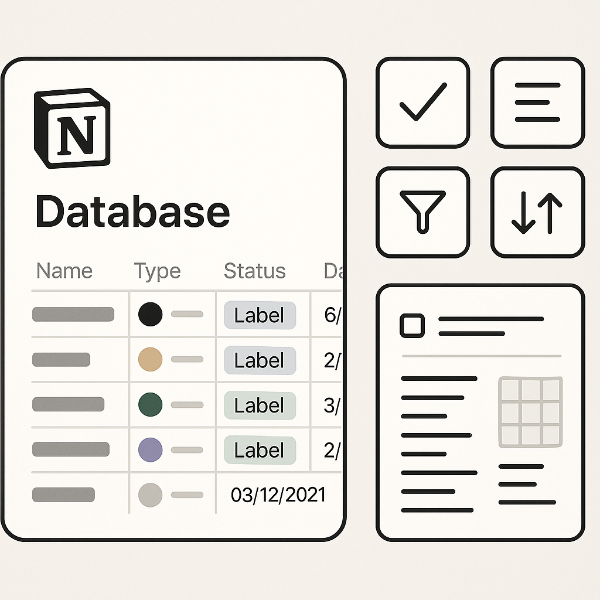
Task: Click name placeholder in tan dot row
Action: (61, 359)
